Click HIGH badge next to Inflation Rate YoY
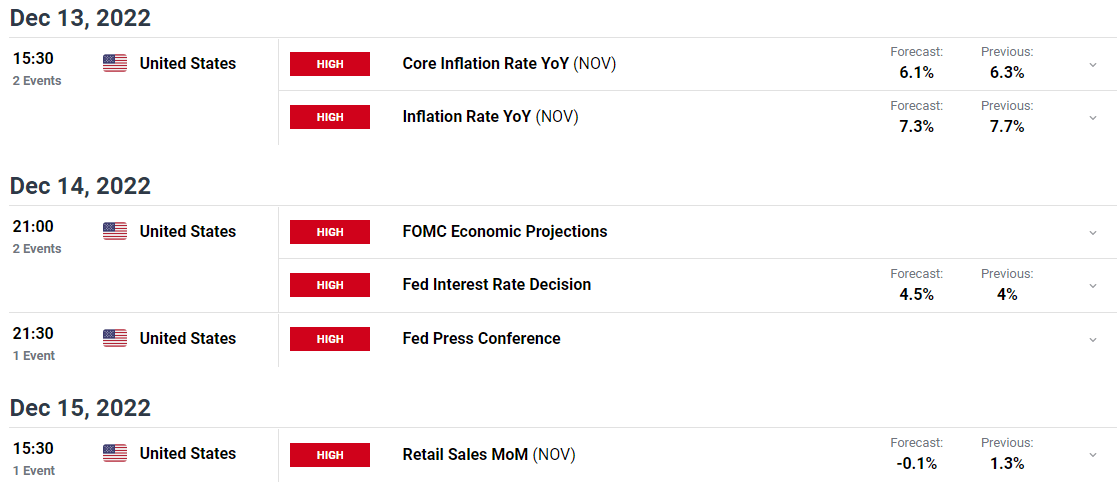This screenshot has width=1119, height=485. (330, 117)
